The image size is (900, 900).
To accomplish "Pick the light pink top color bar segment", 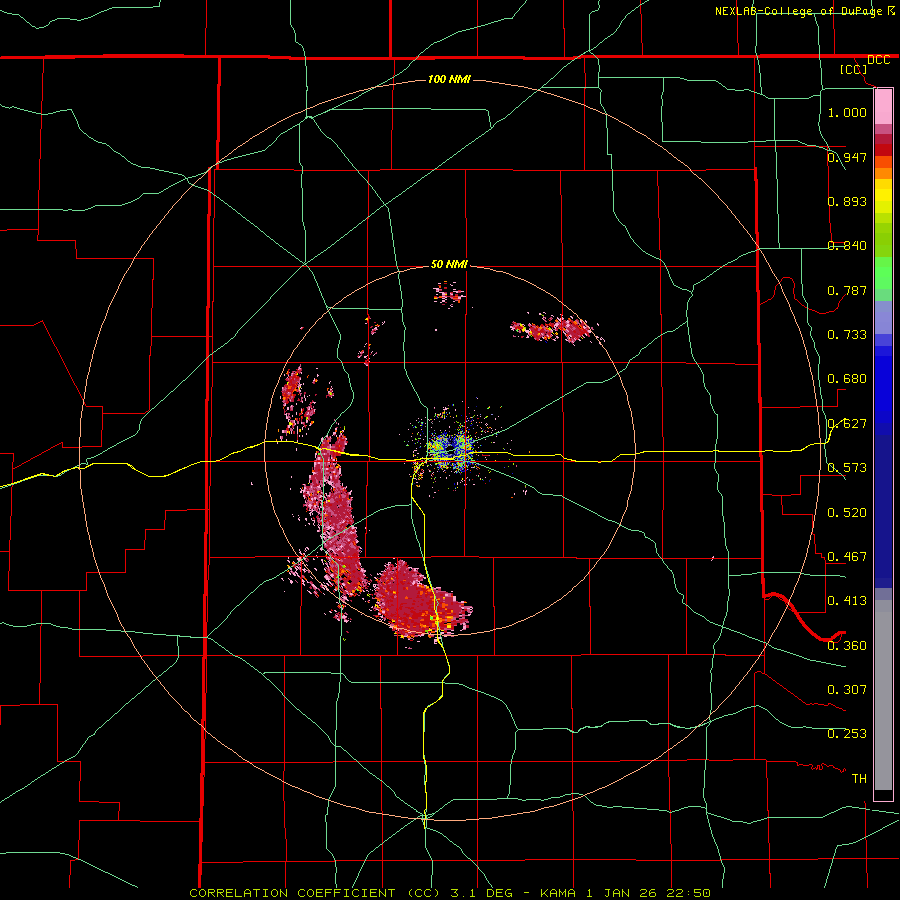I will [x=883, y=107].
